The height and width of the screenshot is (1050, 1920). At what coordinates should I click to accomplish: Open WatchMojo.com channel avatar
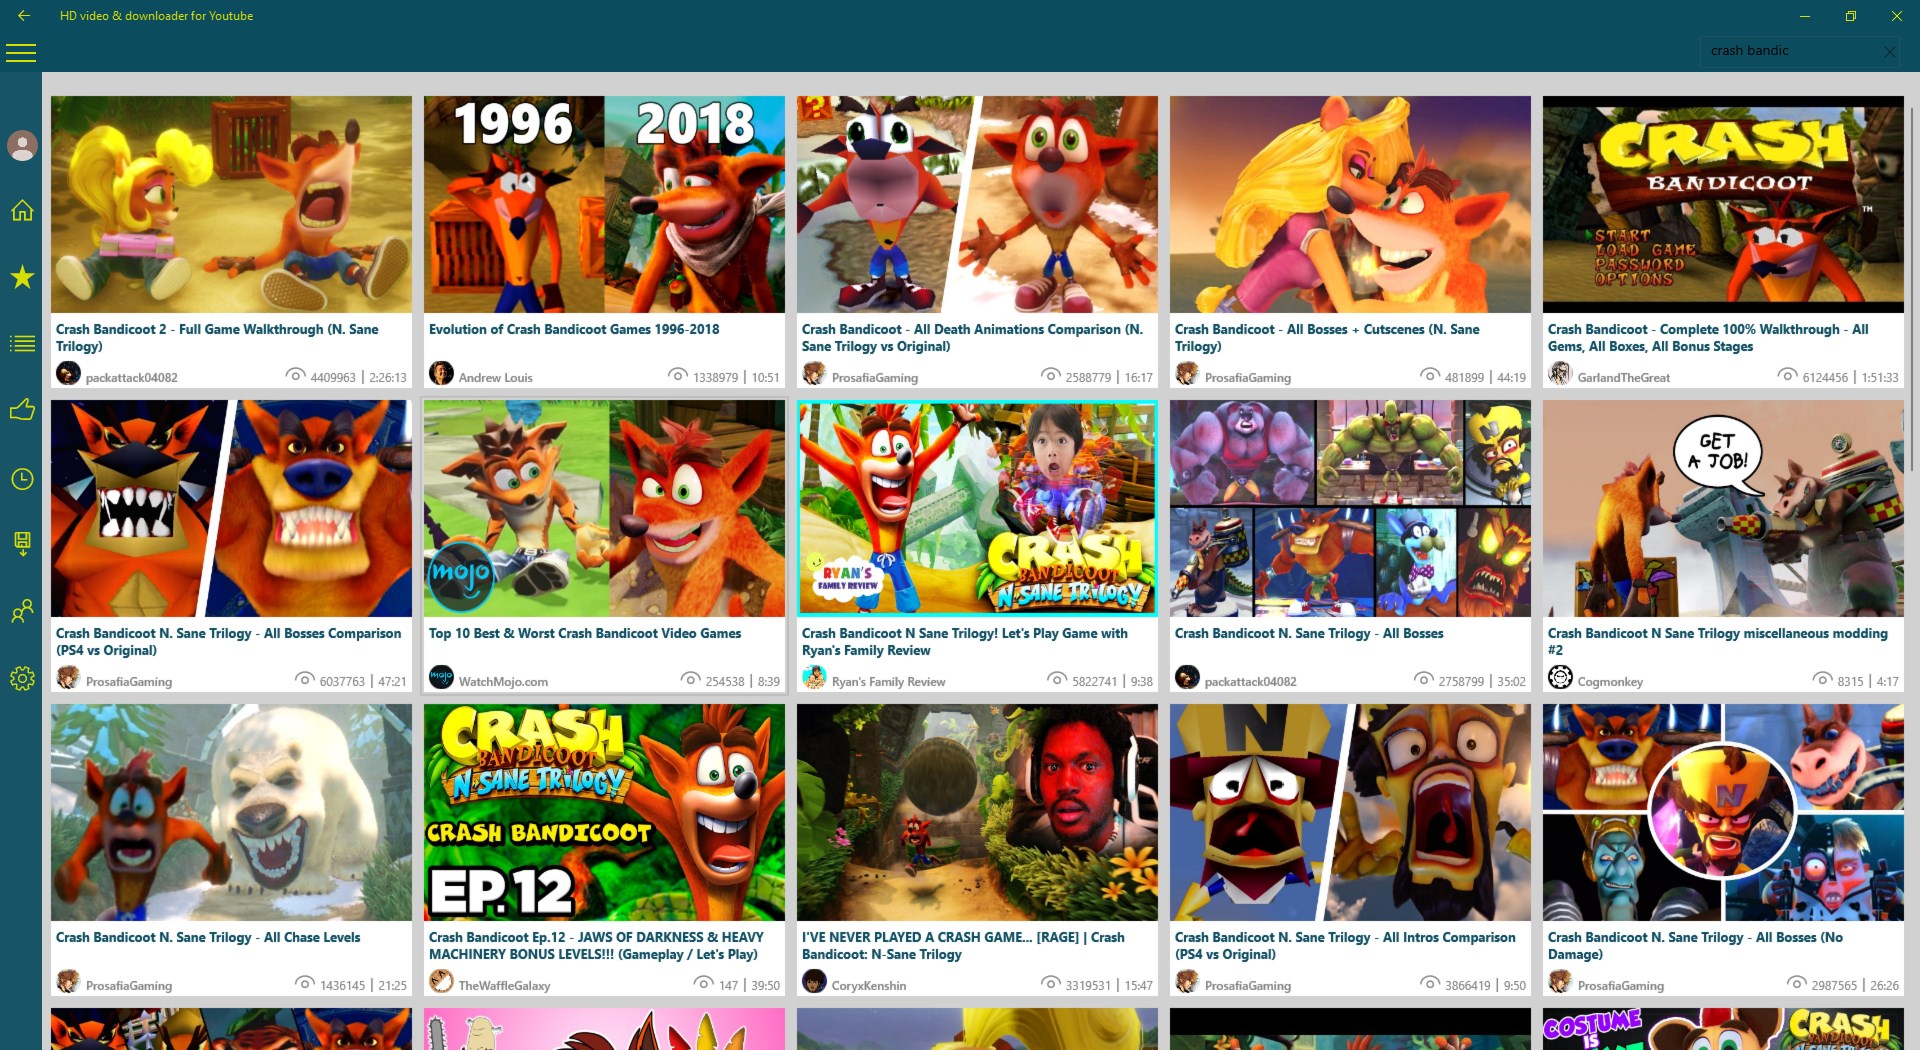[441, 678]
